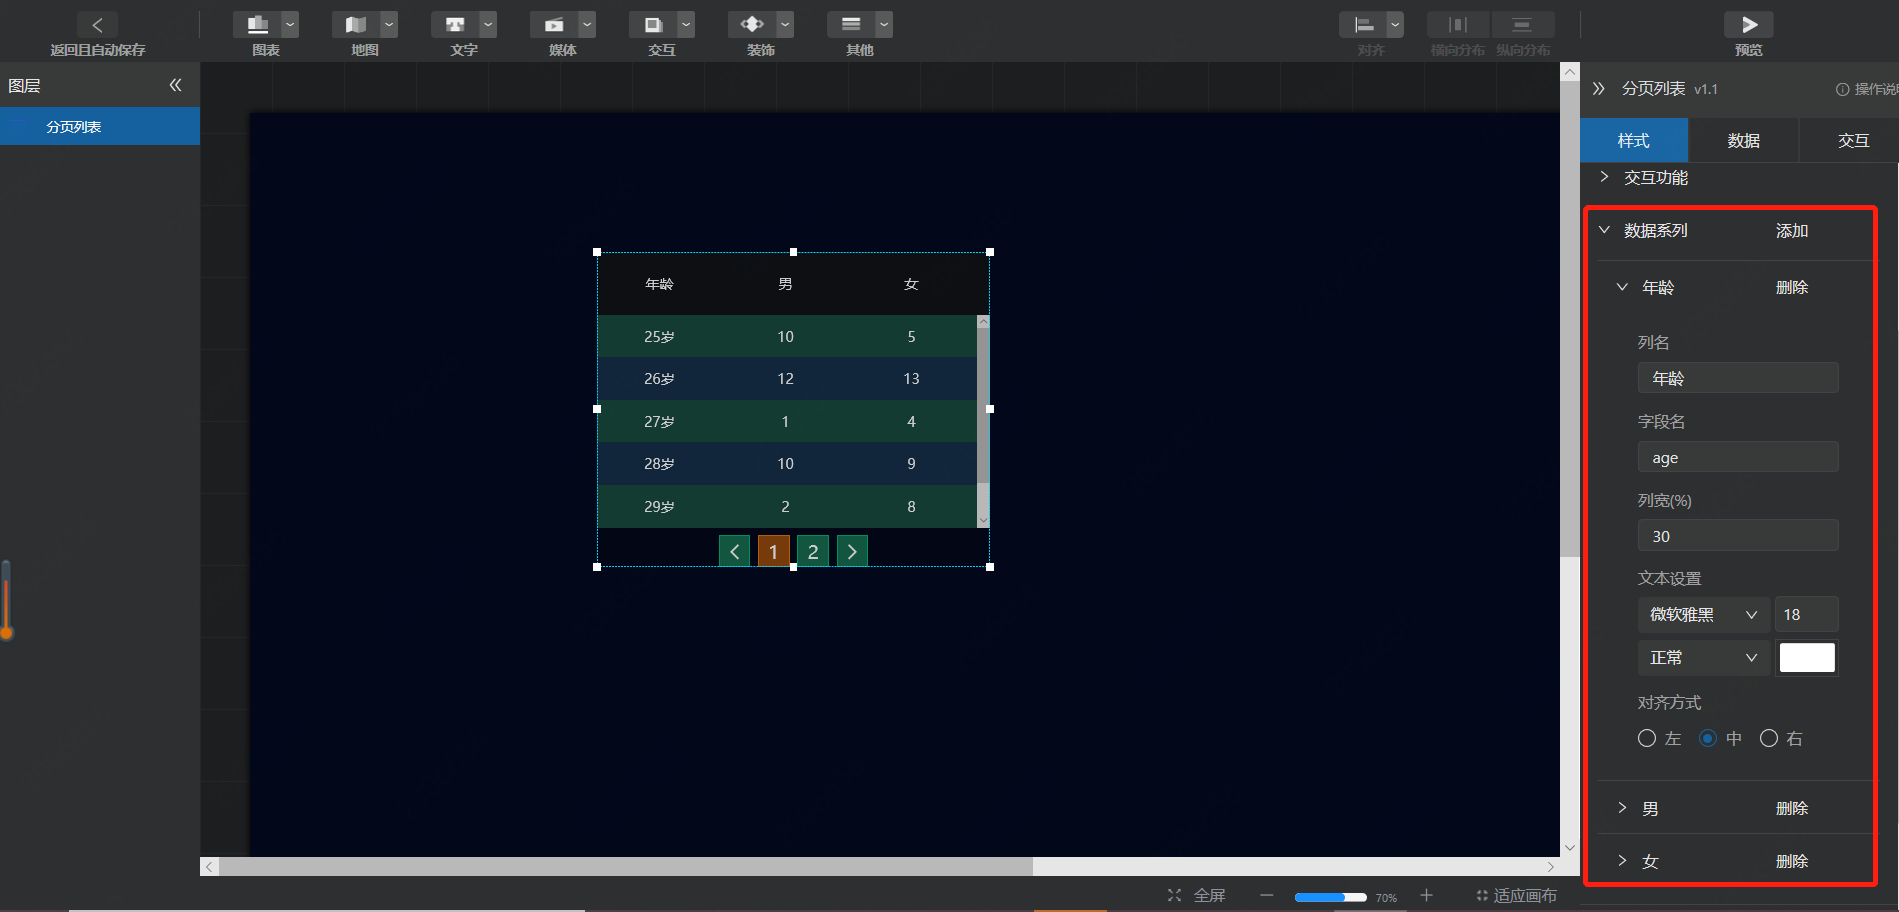This screenshot has width=1899, height=912.
Task: Click the table's inner scrollbar
Action: 983,405
